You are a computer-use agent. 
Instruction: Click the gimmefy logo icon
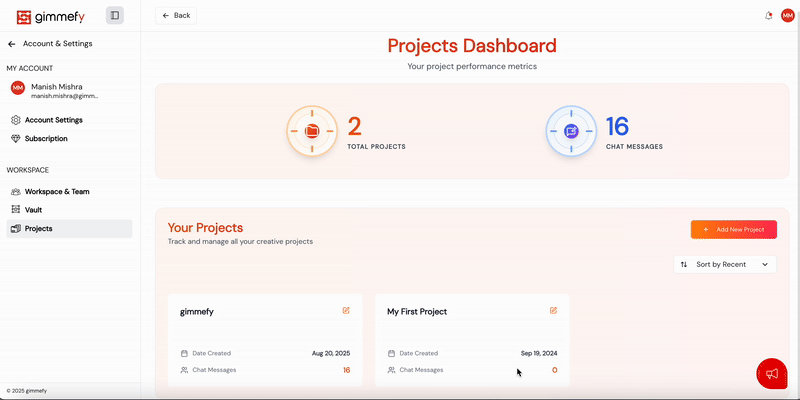pyautogui.click(x=23, y=16)
